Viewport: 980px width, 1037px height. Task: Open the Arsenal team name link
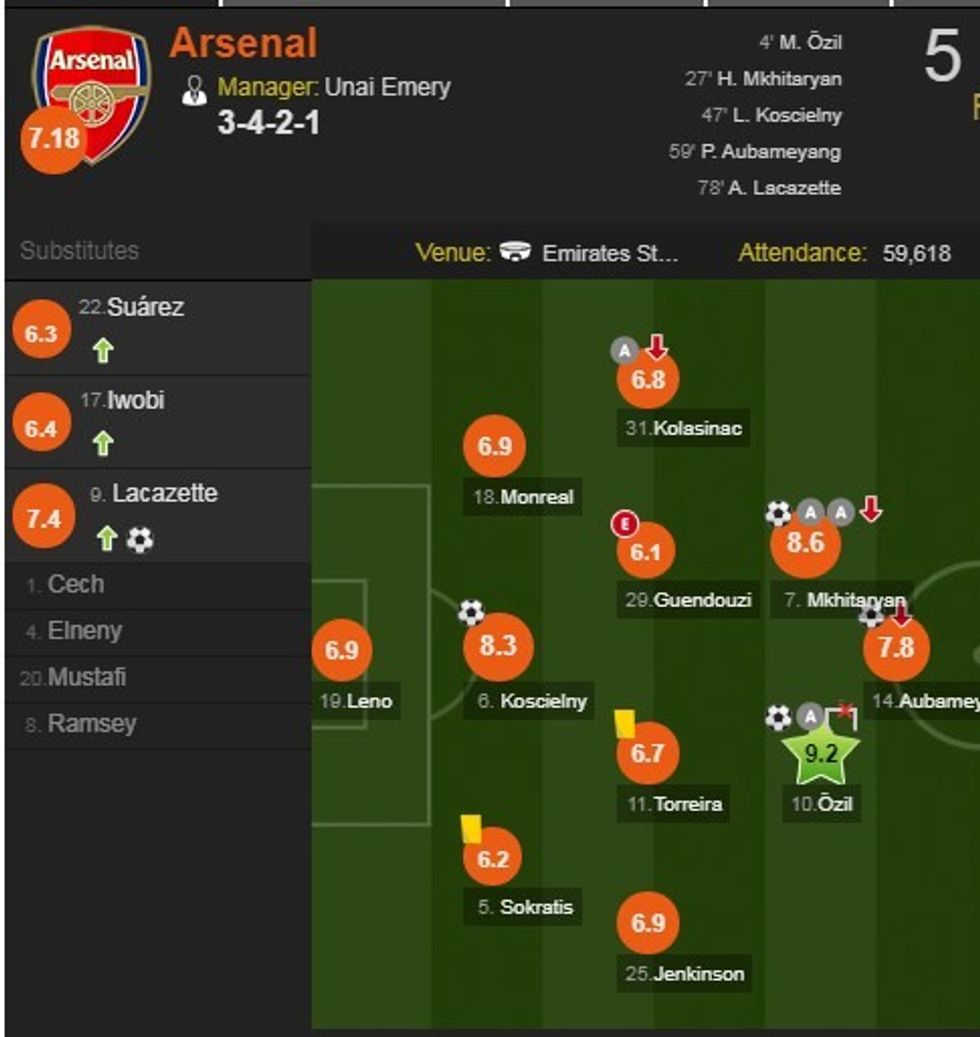tap(243, 43)
